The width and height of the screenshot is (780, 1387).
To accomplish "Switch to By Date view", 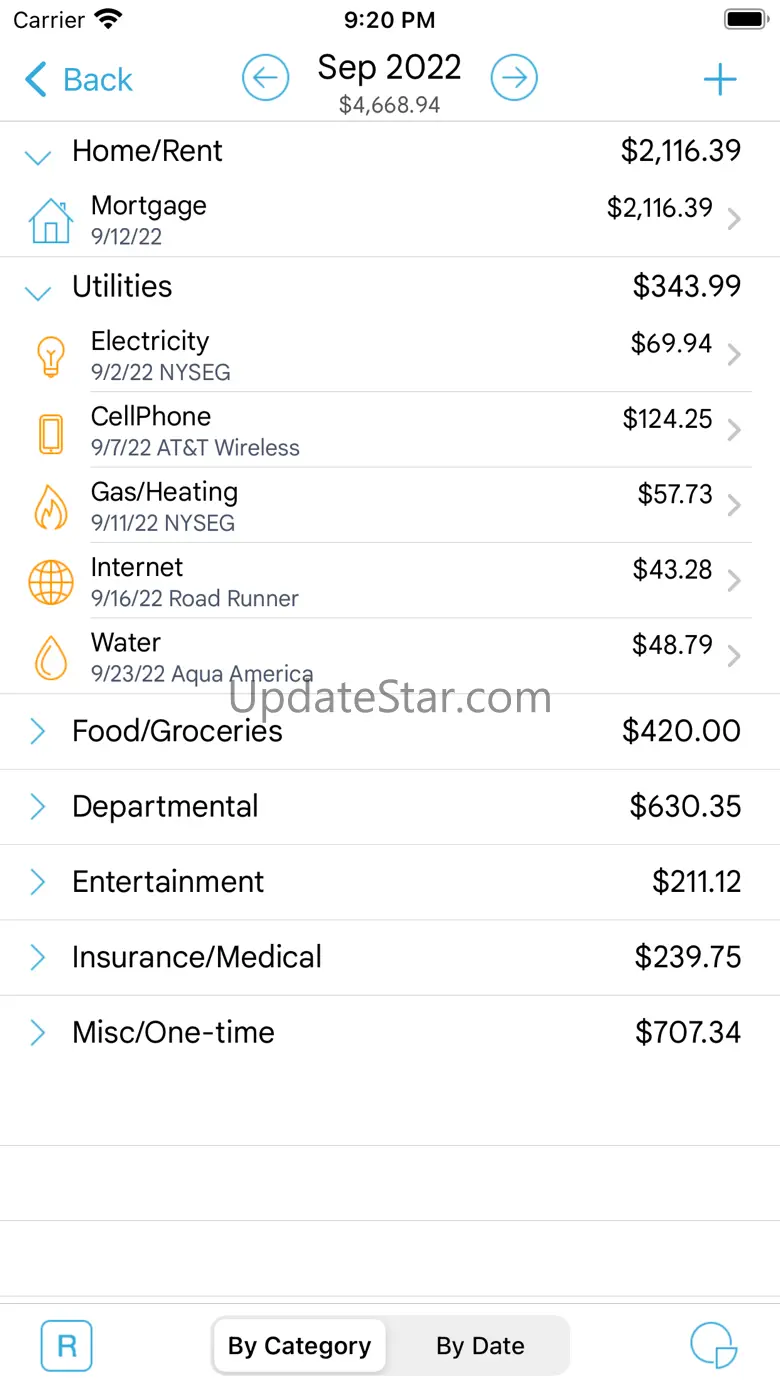I will pos(480,1346).
